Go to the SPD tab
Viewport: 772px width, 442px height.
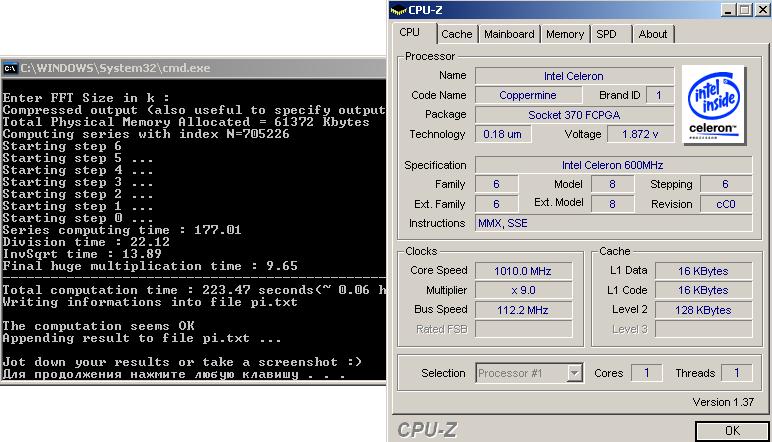point(607,34)
